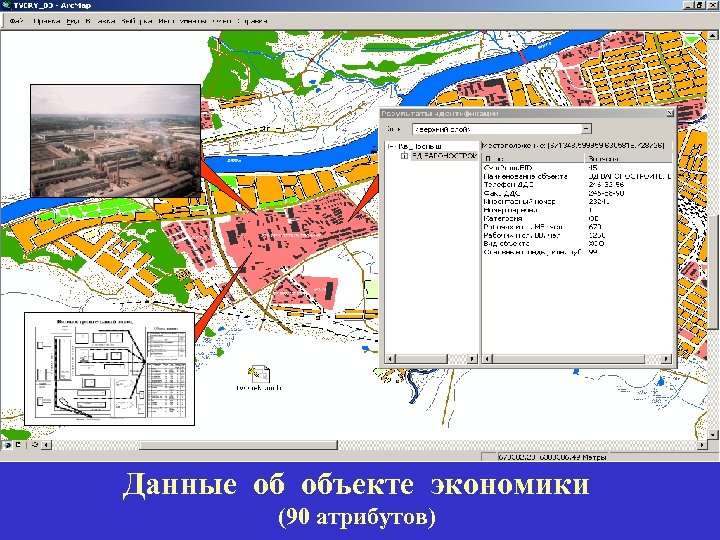Click the map horizontal scrollbar thumb
The height and width of the screenshot is (540, 720).
(238, 445)
